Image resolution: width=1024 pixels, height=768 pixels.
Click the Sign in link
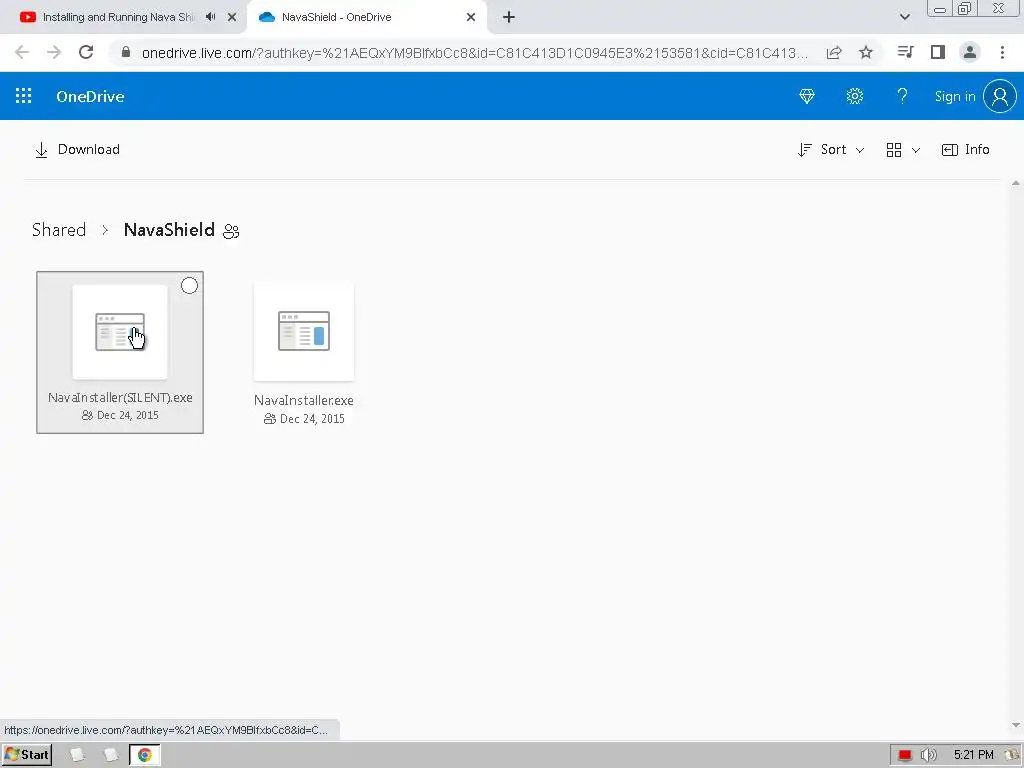[x=954, y=97]
